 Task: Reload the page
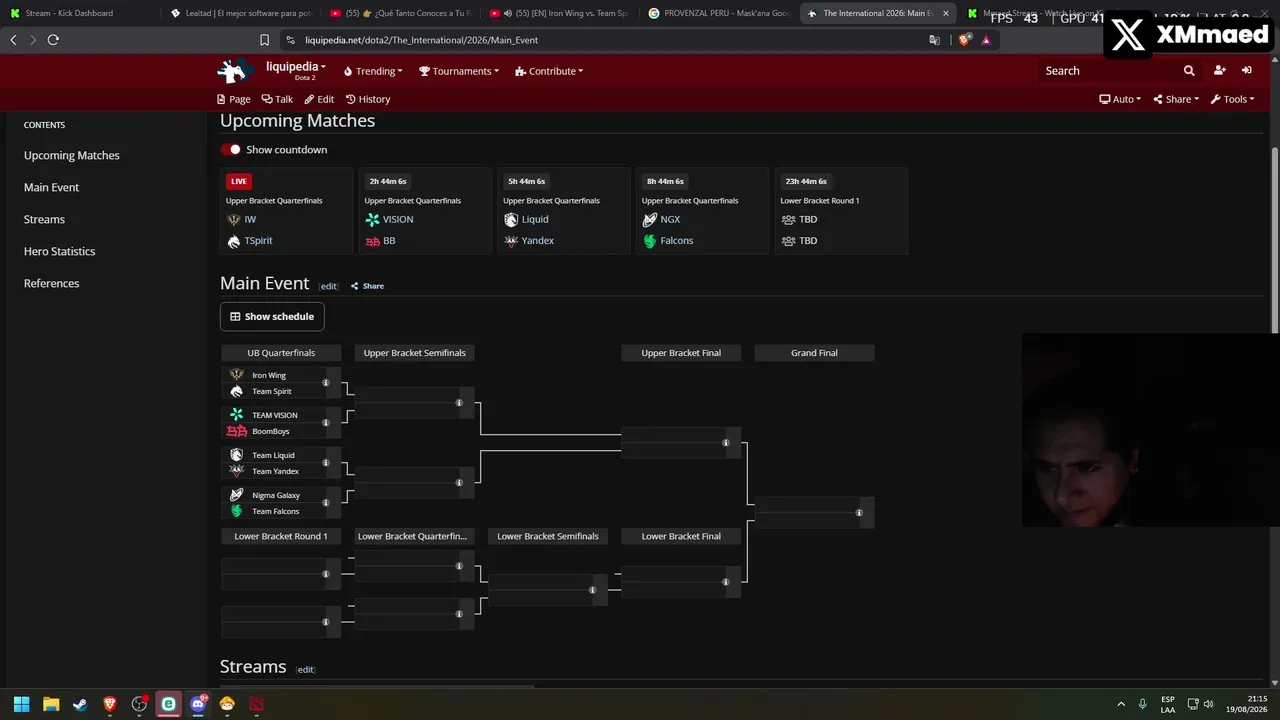coord(53,40)
